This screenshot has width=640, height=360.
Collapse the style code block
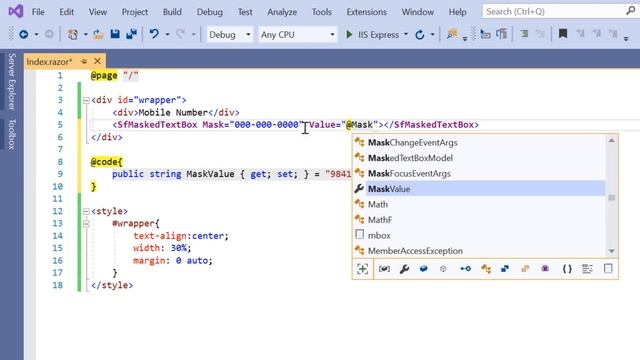(x=86, y=211)
